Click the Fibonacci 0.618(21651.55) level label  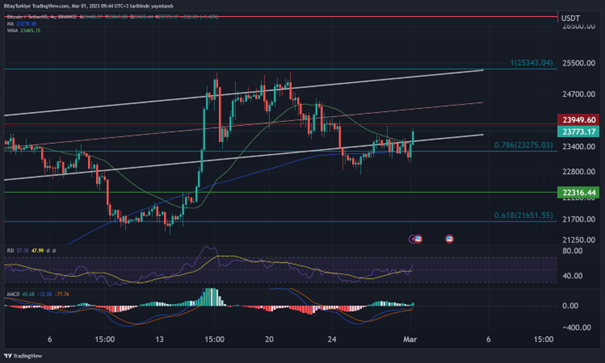523,215
